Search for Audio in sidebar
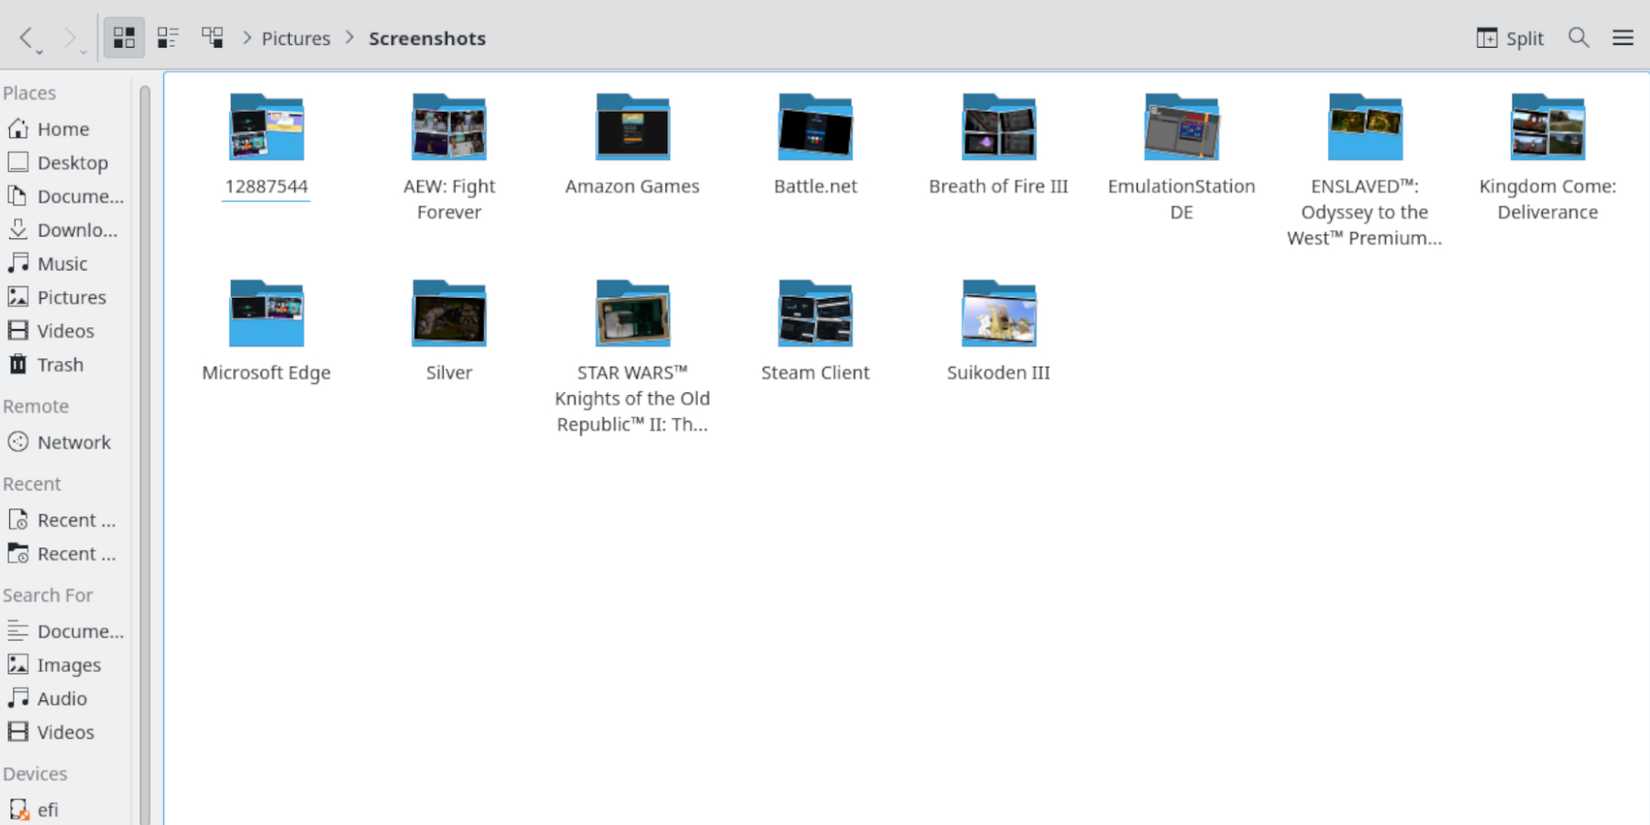Screen dimensions: 1650x825 click(x=65, y=699)
